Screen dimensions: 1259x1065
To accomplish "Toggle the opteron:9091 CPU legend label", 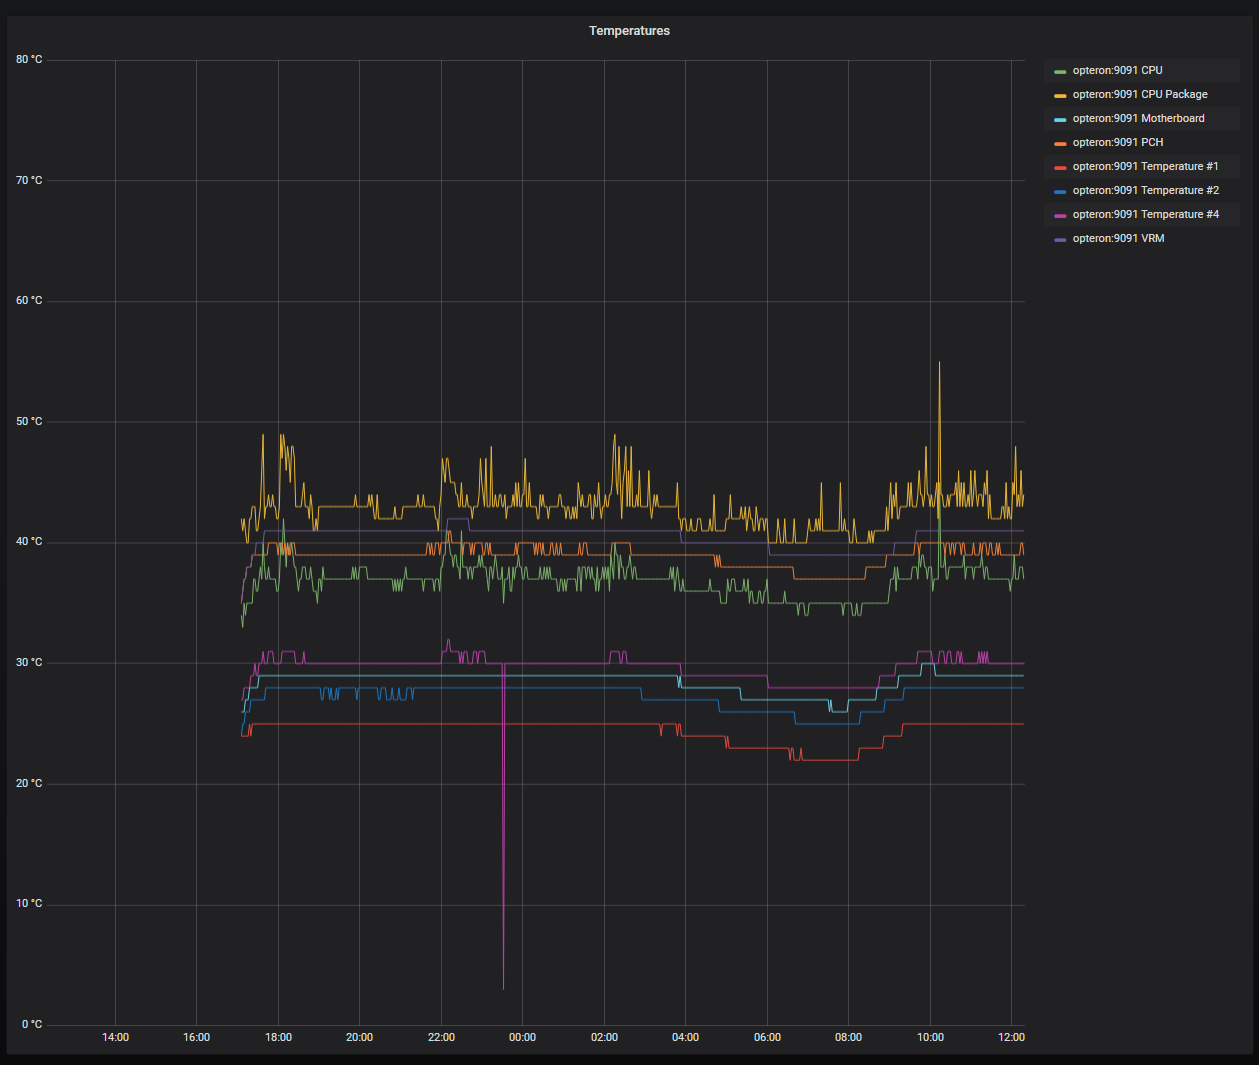I will coord(1117,71).
